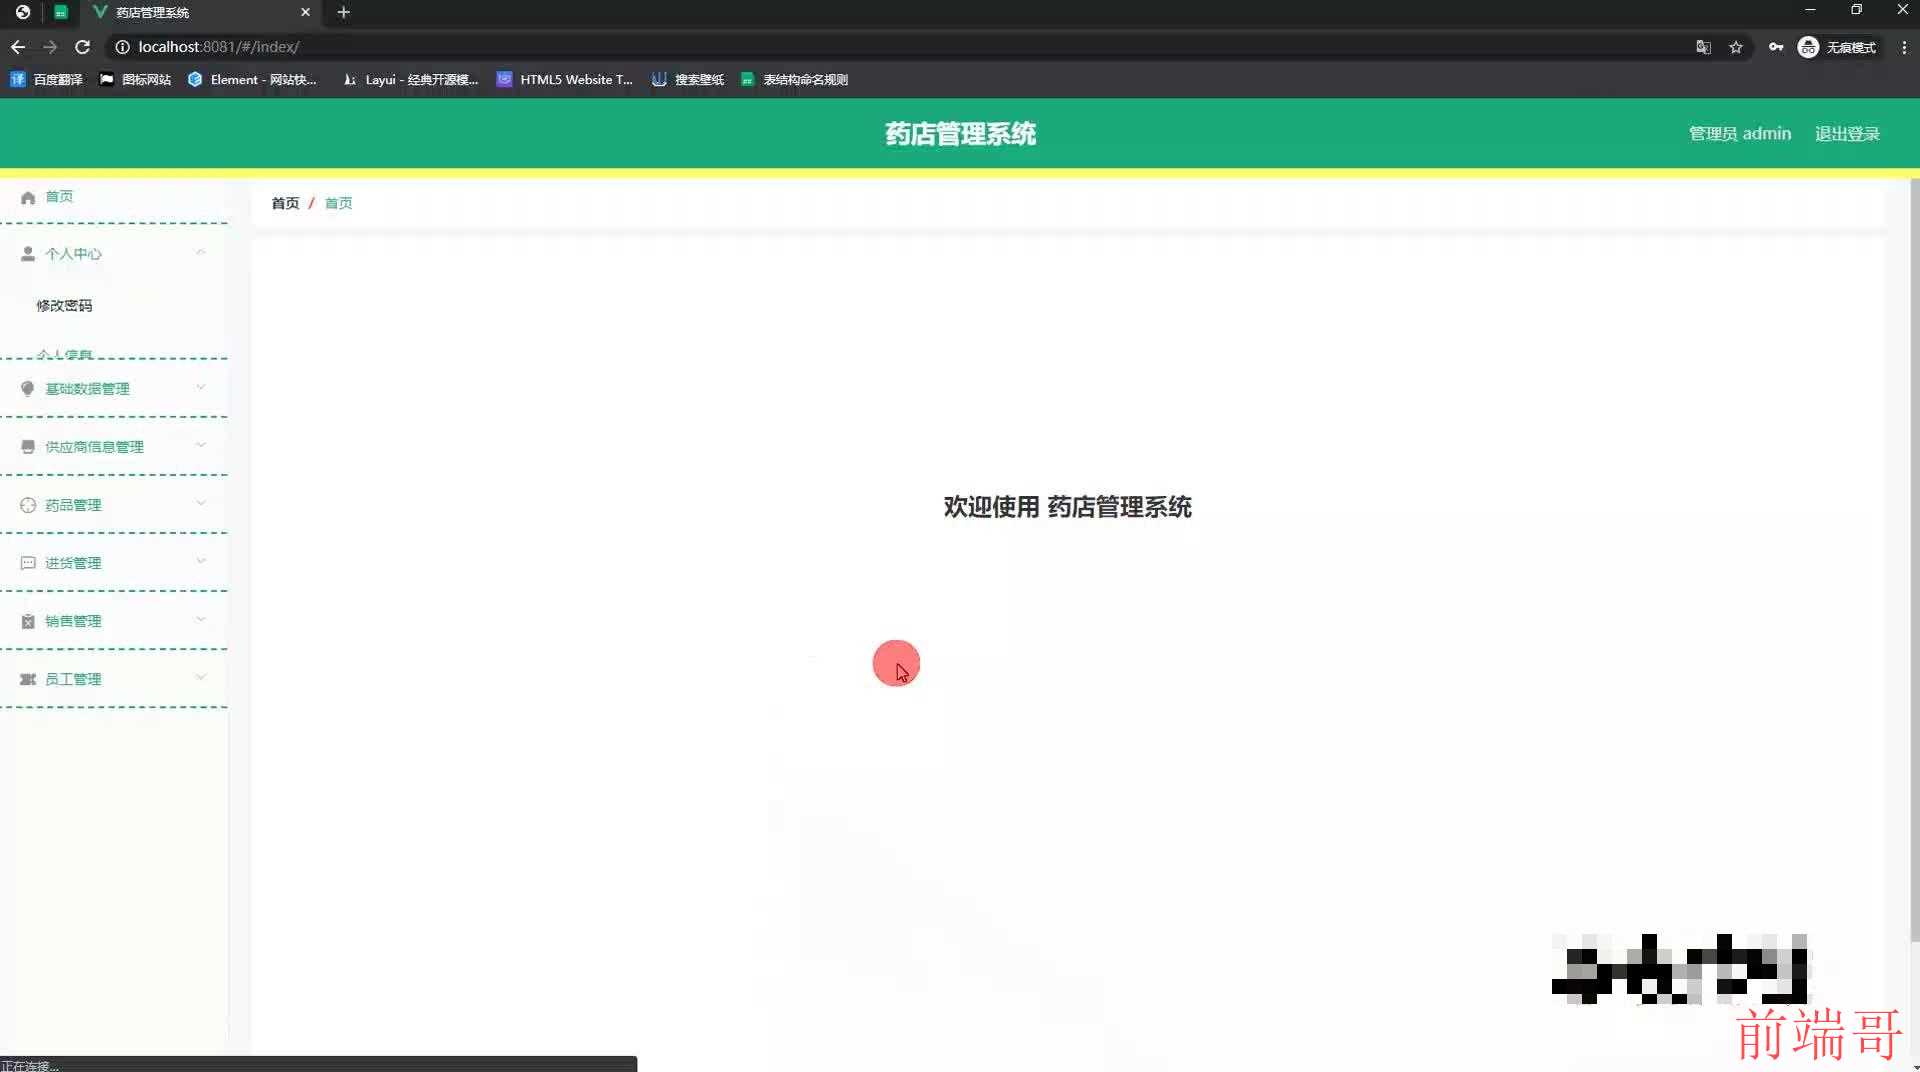Open the translate page icon
Viewport: 1920px width, 1072px height.
pyautogui.click(x=1704, y=47)
